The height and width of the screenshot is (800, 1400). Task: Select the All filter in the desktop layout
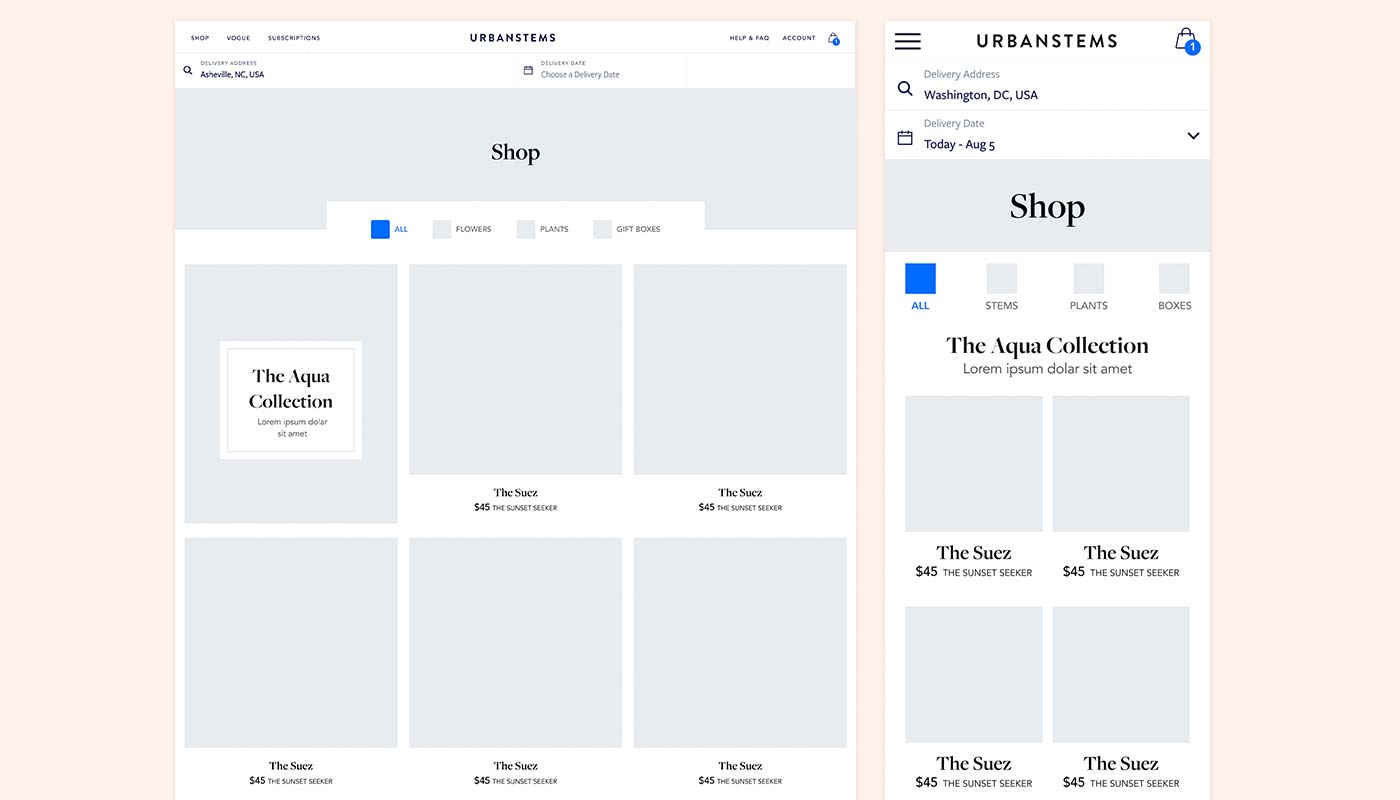pyautogui.click(x=390, y=229)
